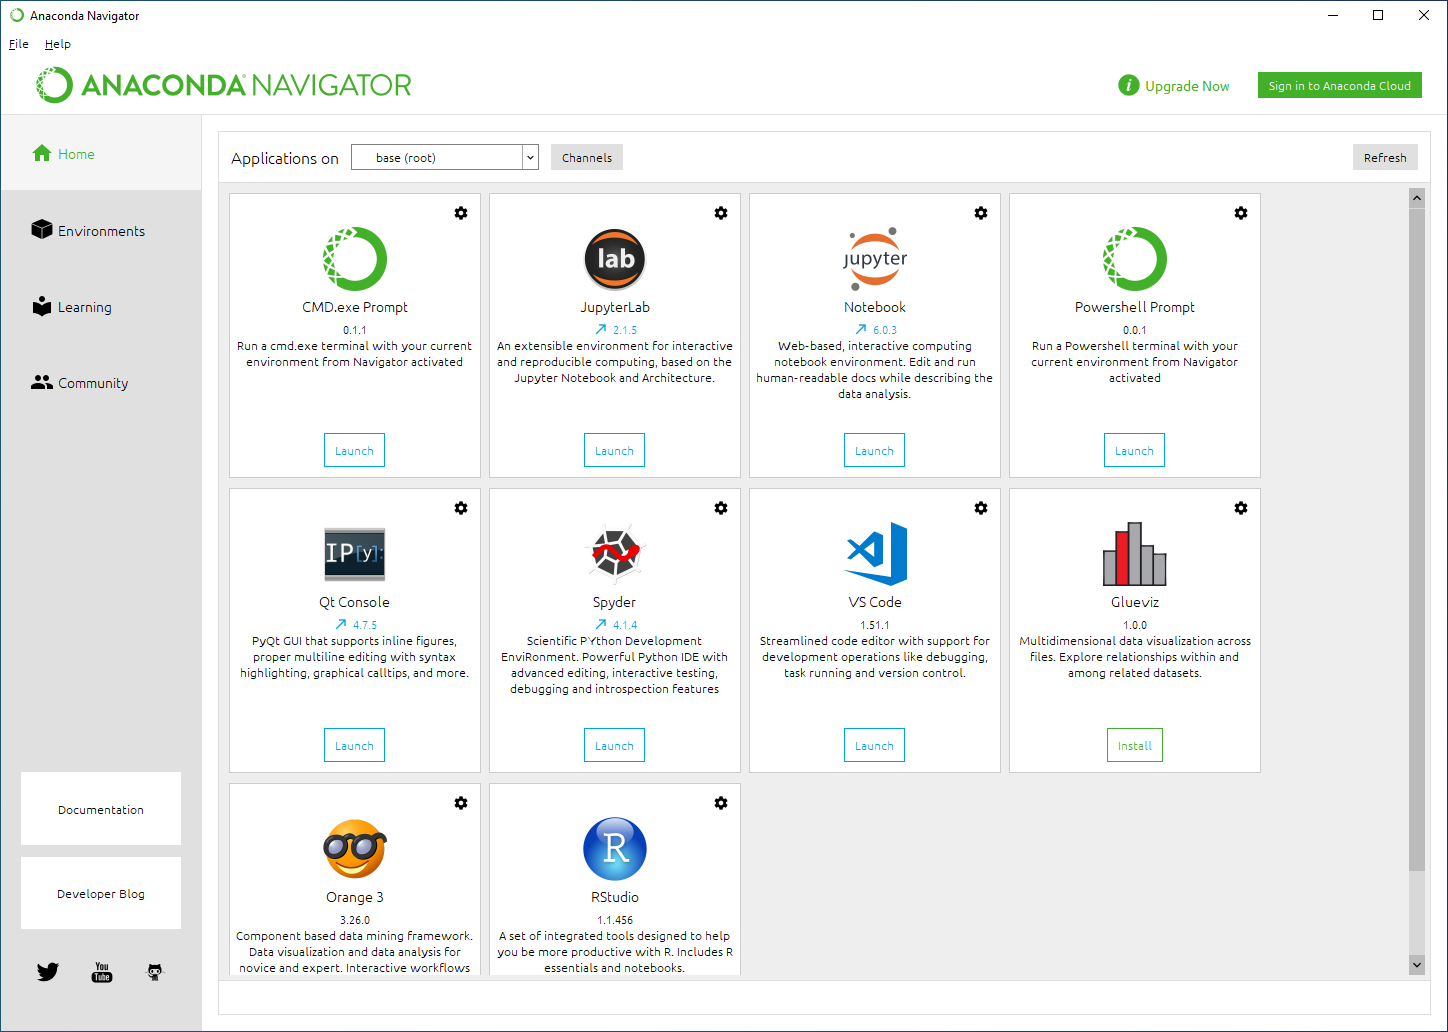Launch Spyder
Screen dimensions: 1448x1032
click(614, 745)
